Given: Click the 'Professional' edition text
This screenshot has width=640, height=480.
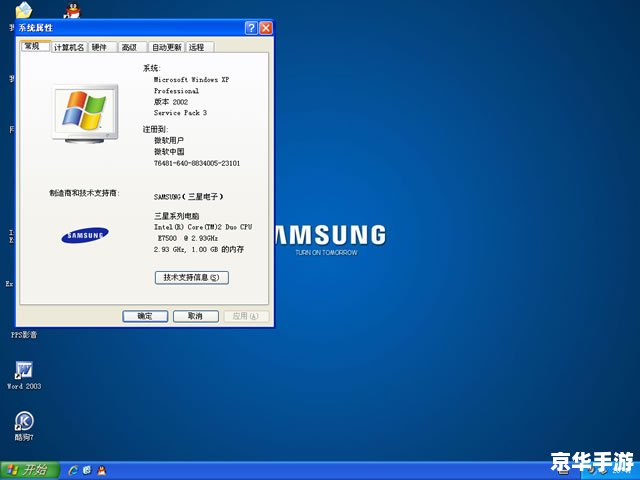Looking at the screenshot, I should 176,91.
